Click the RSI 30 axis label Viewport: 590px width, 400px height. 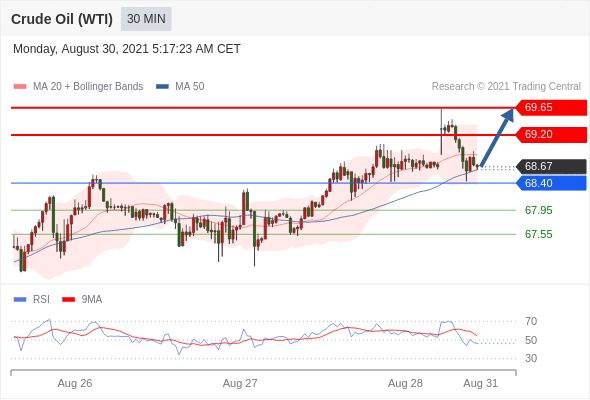[531, 358]
